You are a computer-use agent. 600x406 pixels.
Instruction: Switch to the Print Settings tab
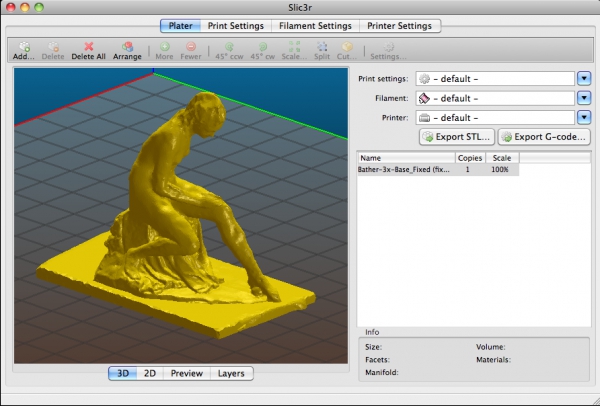pos(236,25)
